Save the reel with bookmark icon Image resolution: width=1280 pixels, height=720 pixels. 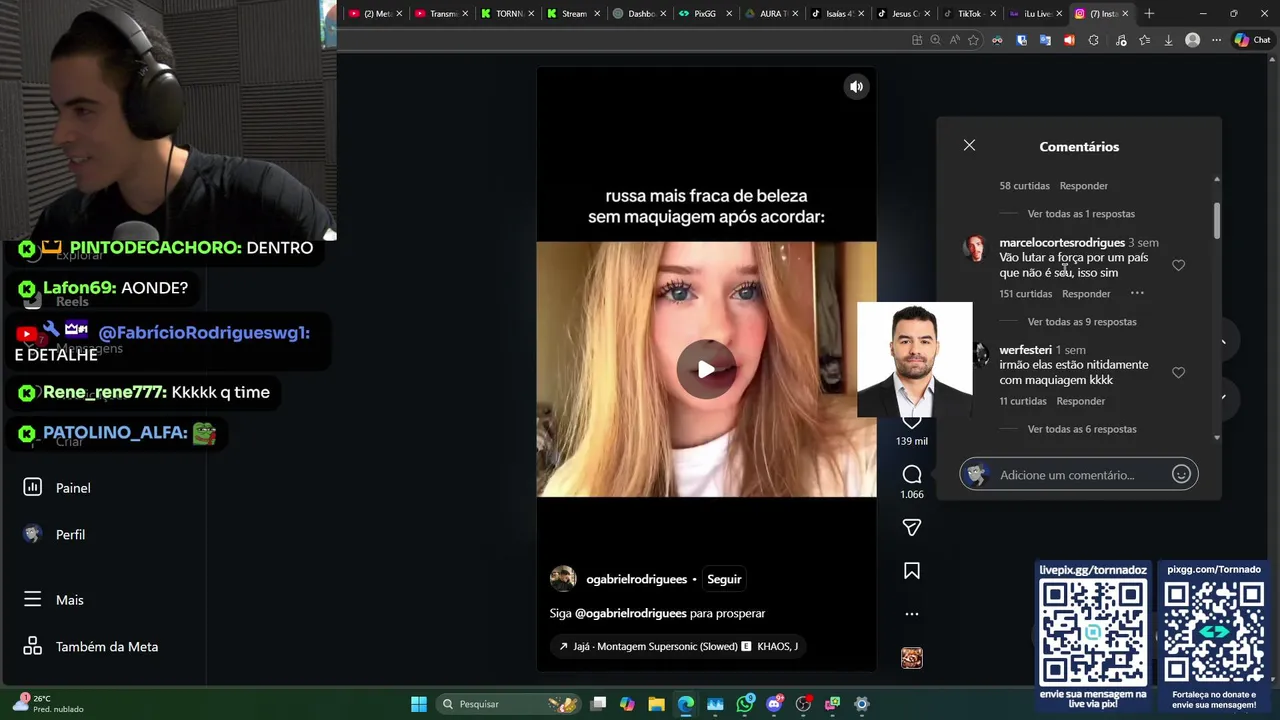tap(912, 571)
